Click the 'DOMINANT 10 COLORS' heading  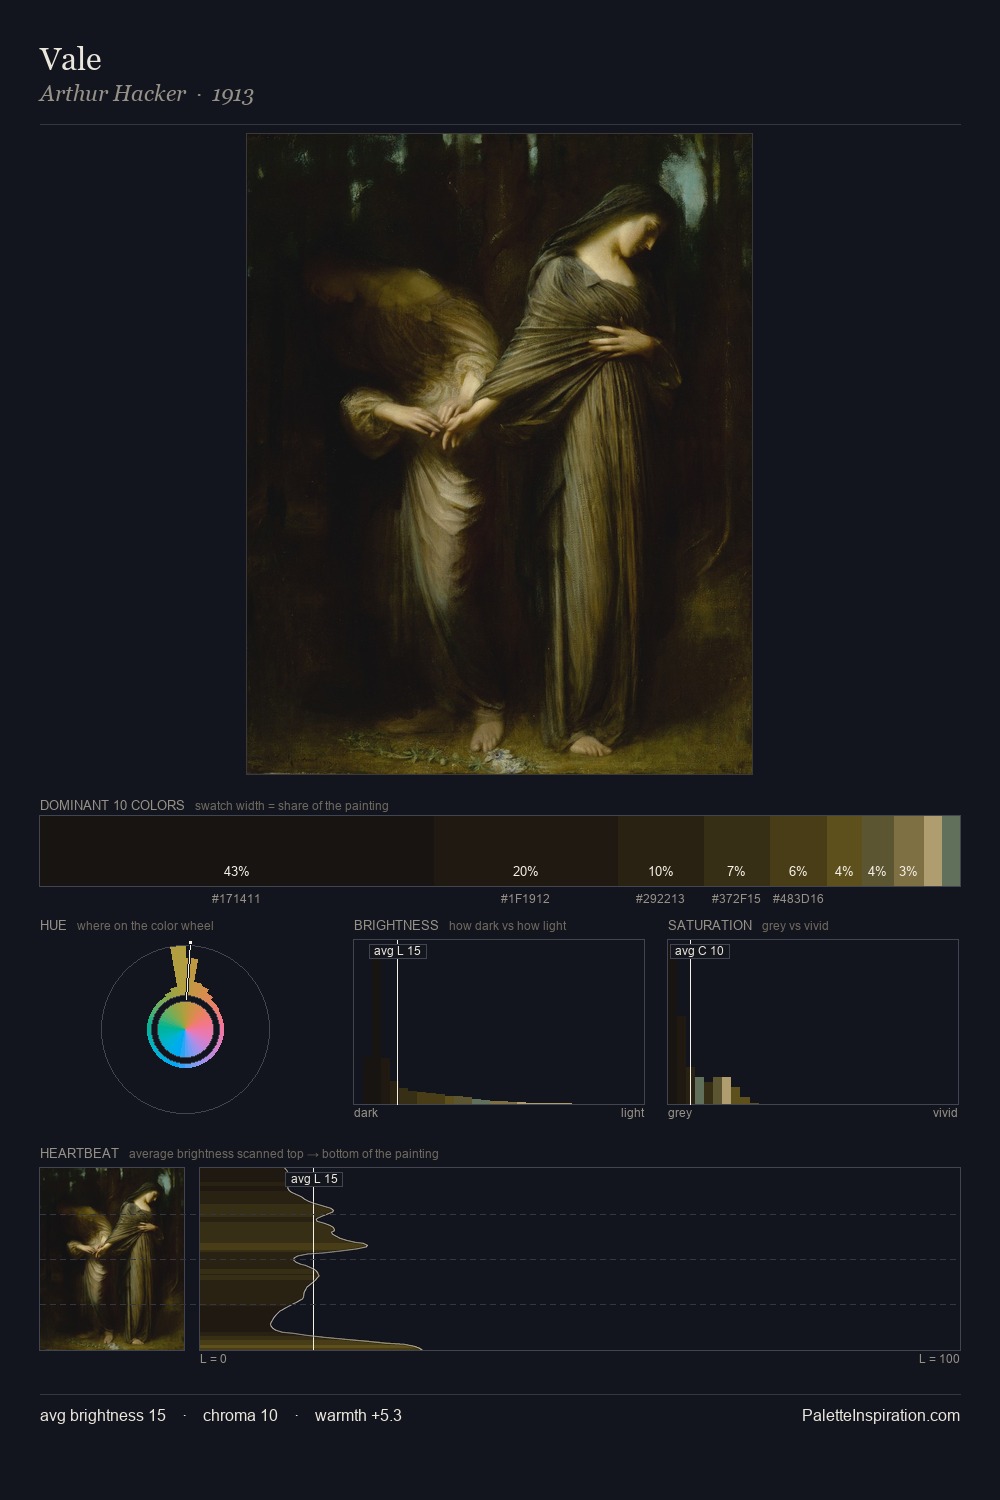(x=112, y=805)
